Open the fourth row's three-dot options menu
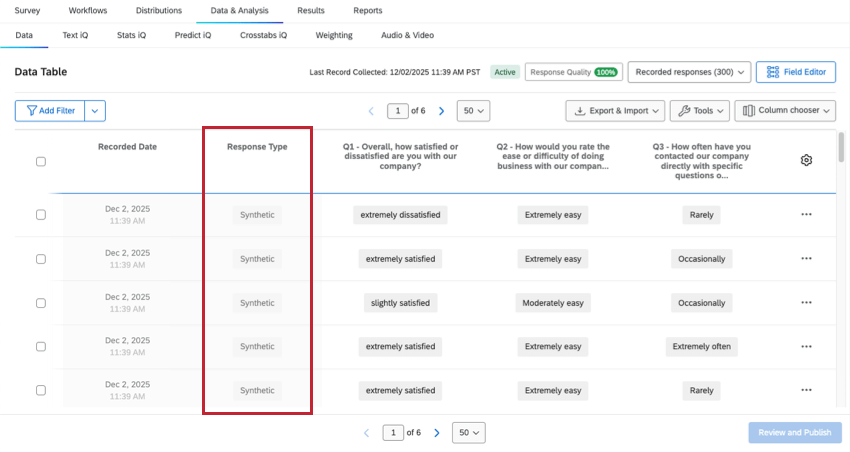The width and height of the screenshot is (850, 452). pyautogui.click(x=806, y=347)
